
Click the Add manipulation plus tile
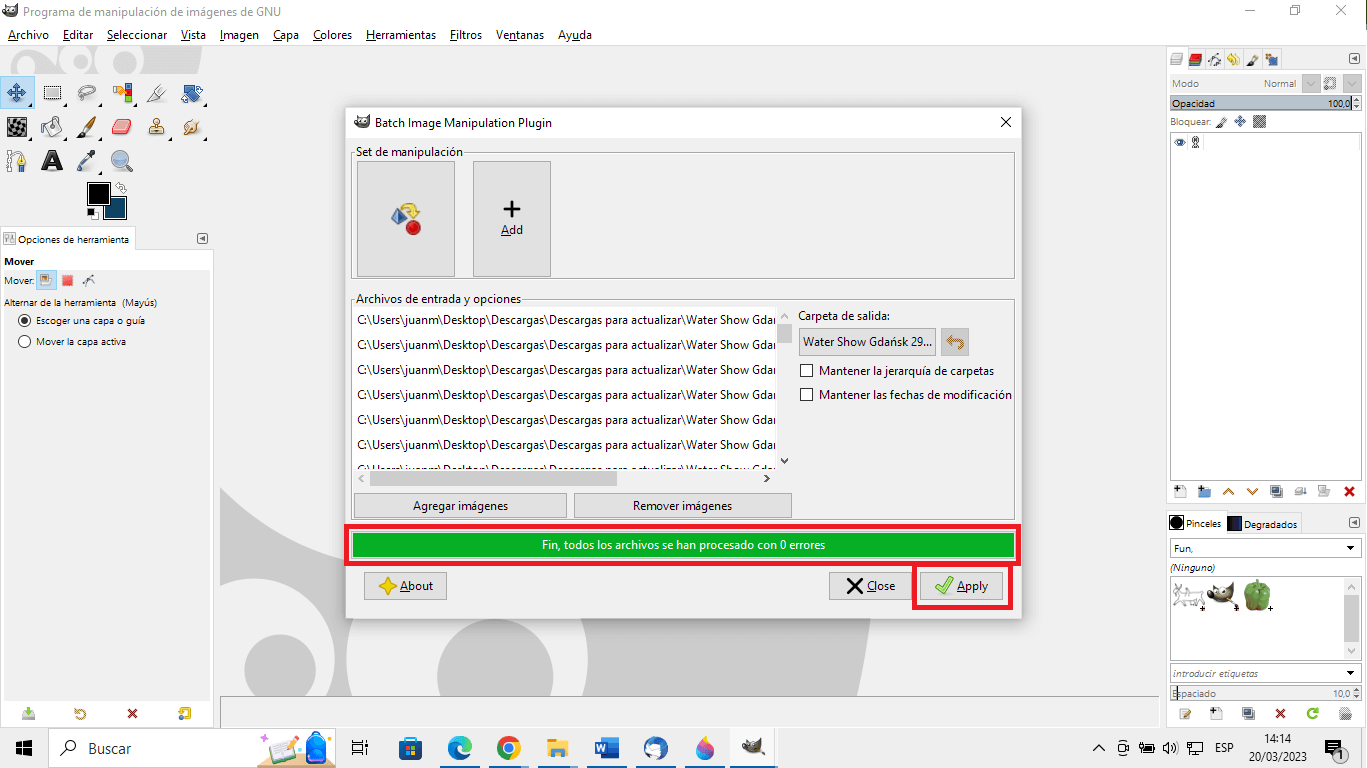[x=512, y=219]
